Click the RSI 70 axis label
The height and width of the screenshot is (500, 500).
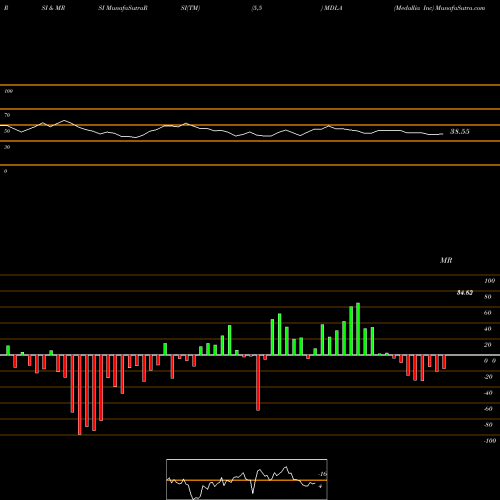click(7, 115)
